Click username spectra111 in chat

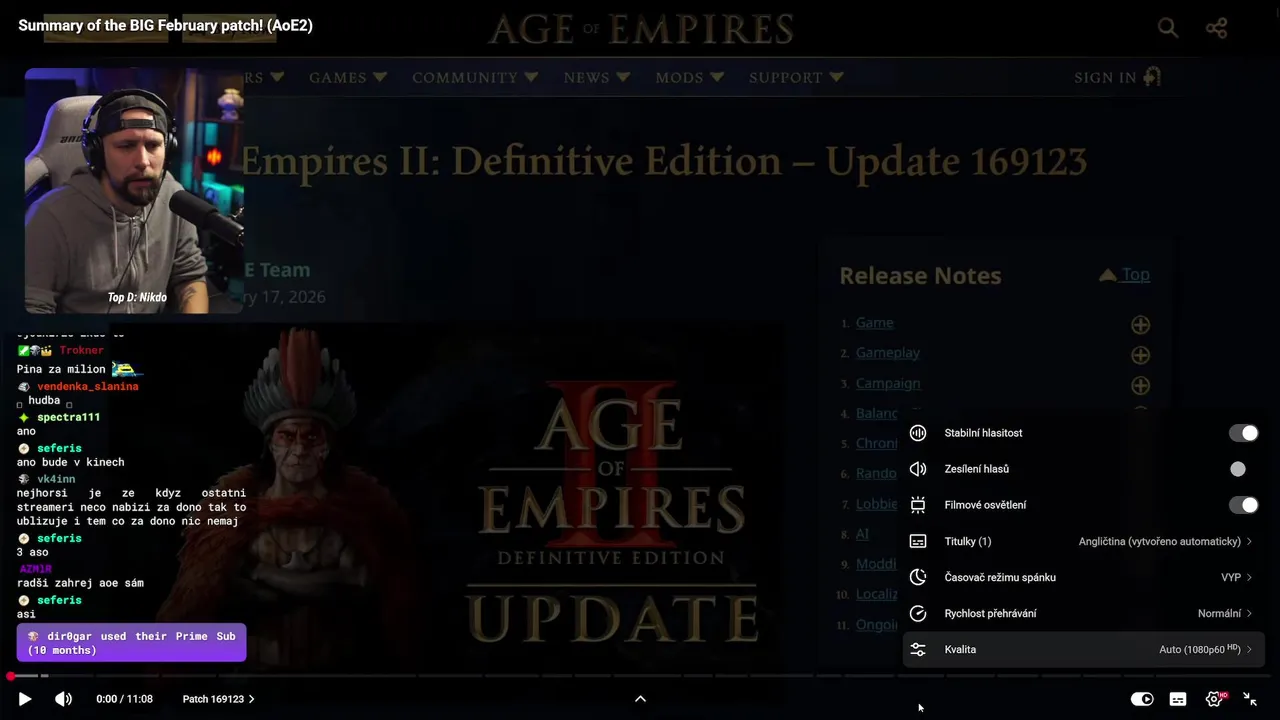[x=68, y=417]
